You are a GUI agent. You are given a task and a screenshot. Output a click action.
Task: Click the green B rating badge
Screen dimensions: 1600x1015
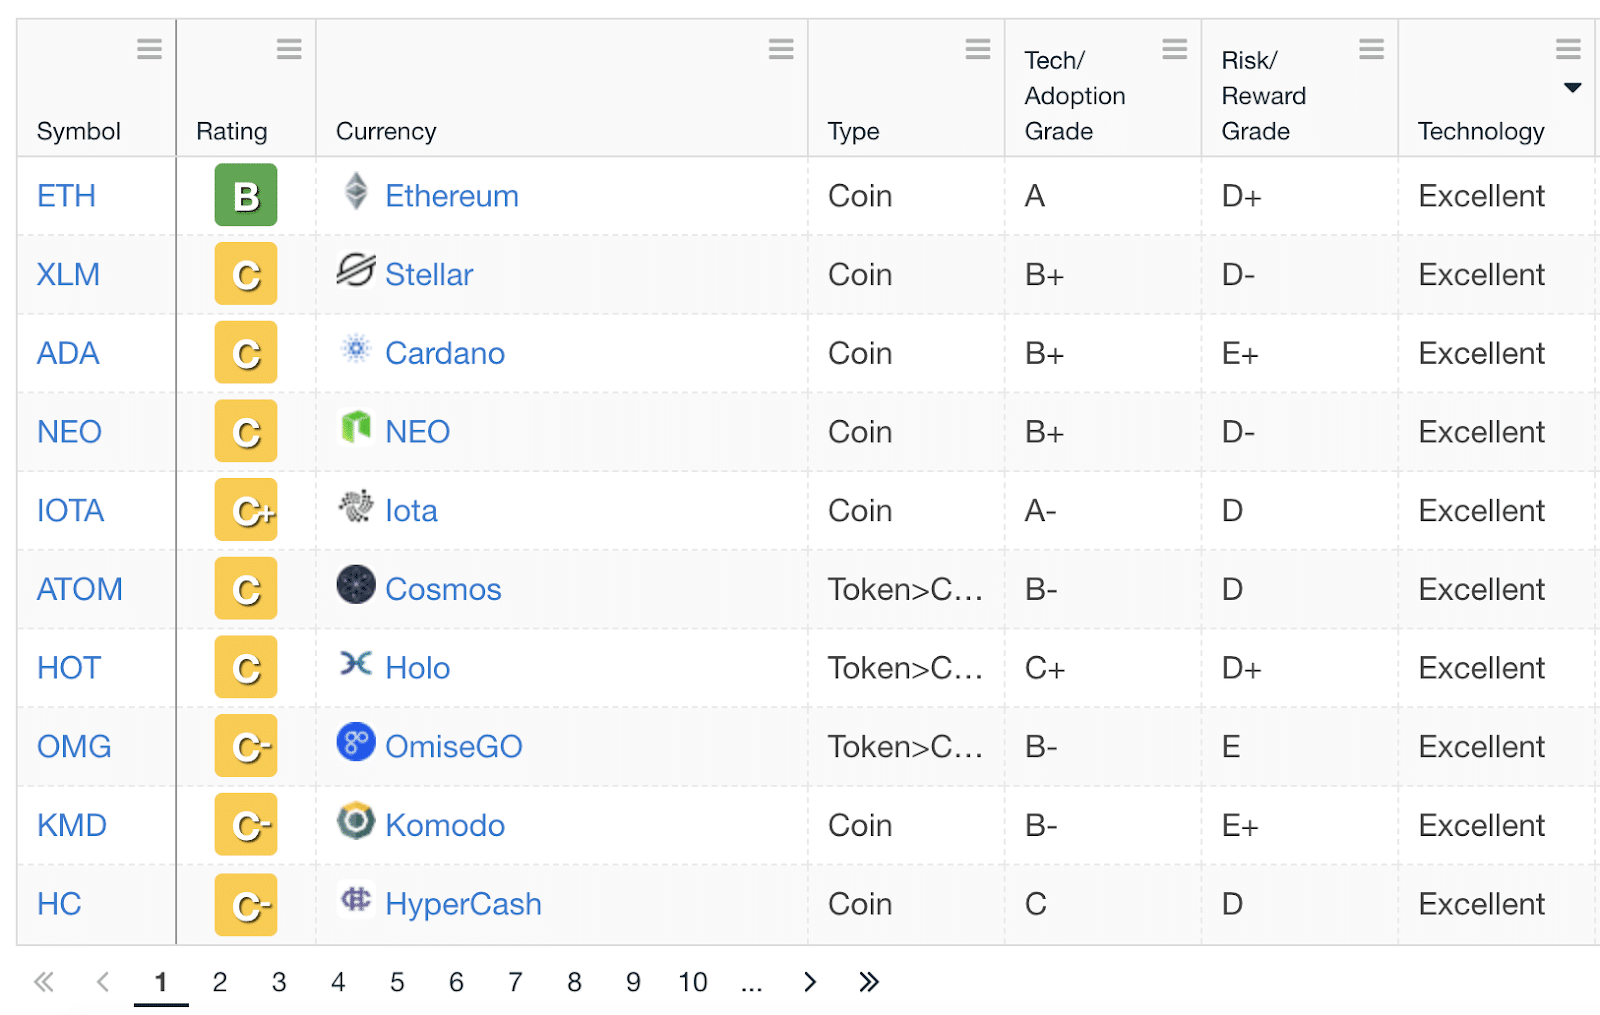tap(246, 195)
